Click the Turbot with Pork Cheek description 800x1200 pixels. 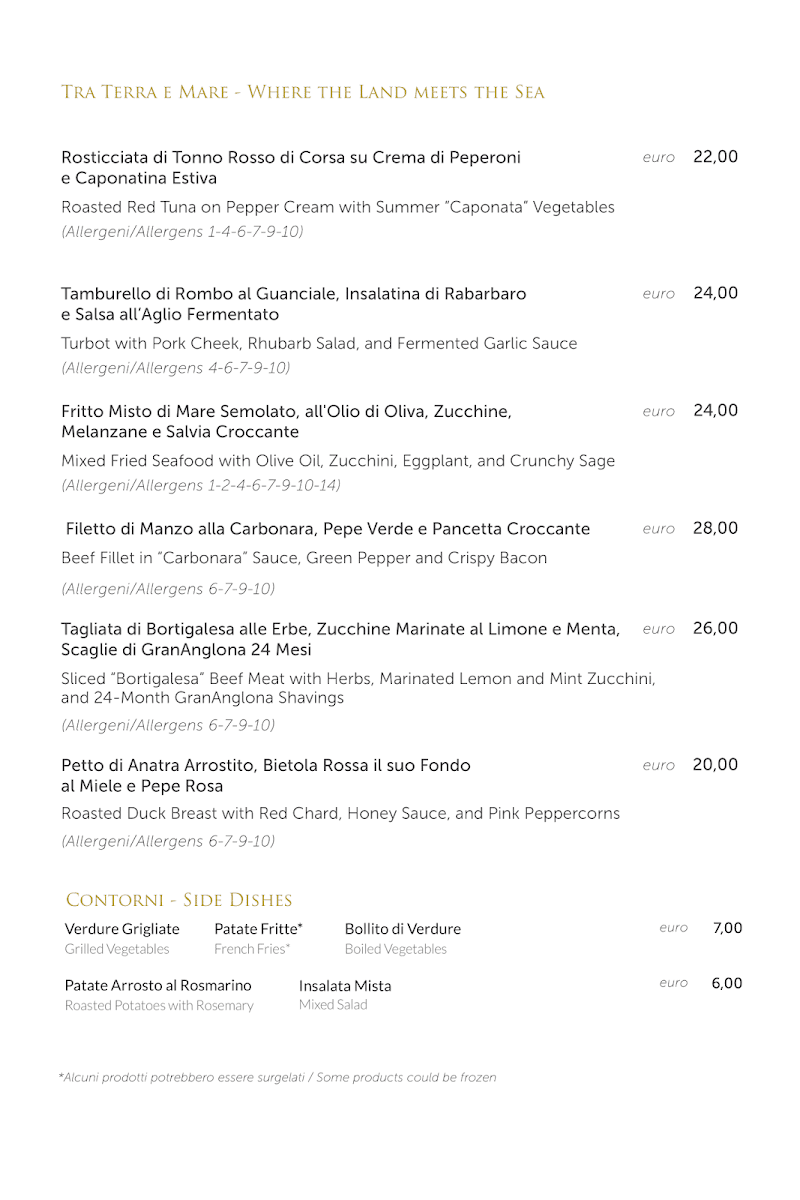(319, 343)
